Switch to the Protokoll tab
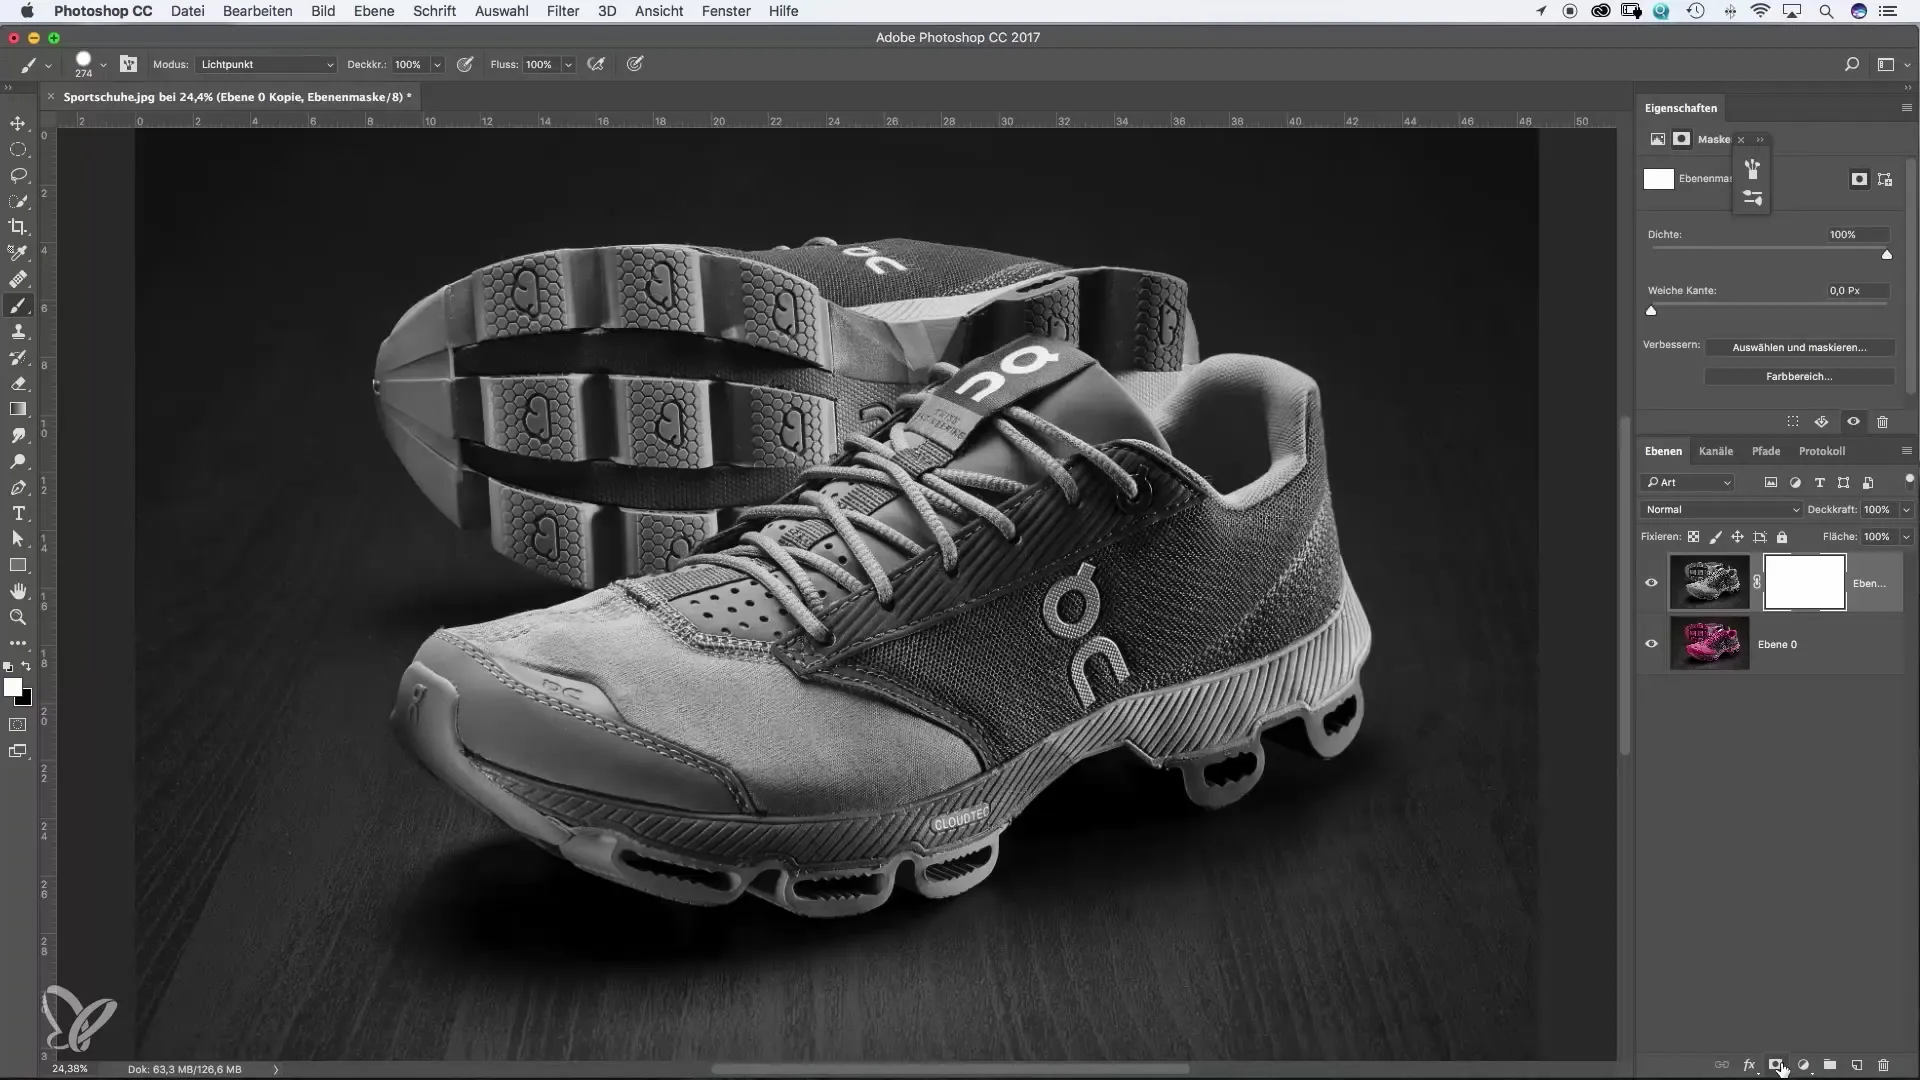This screenshot has width=1920, height=1080. [x=1822, y=451]
